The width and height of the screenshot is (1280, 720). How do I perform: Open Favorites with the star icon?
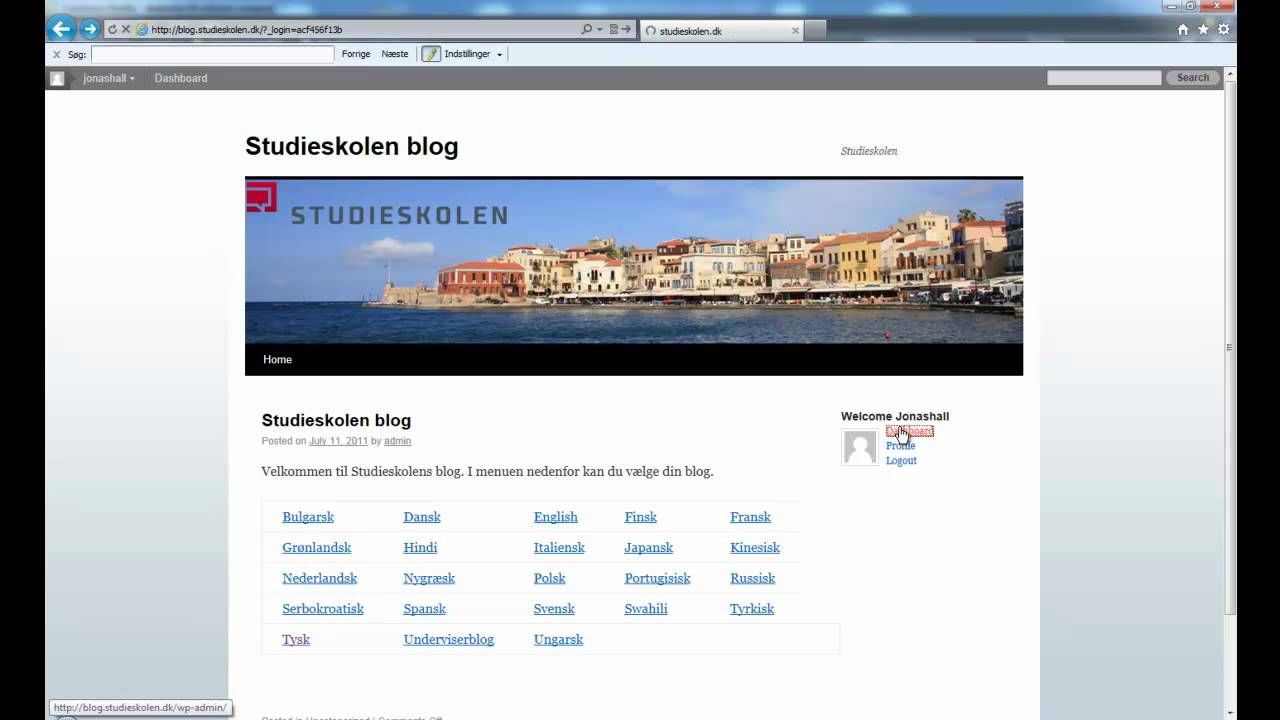tap(1203, 29)
